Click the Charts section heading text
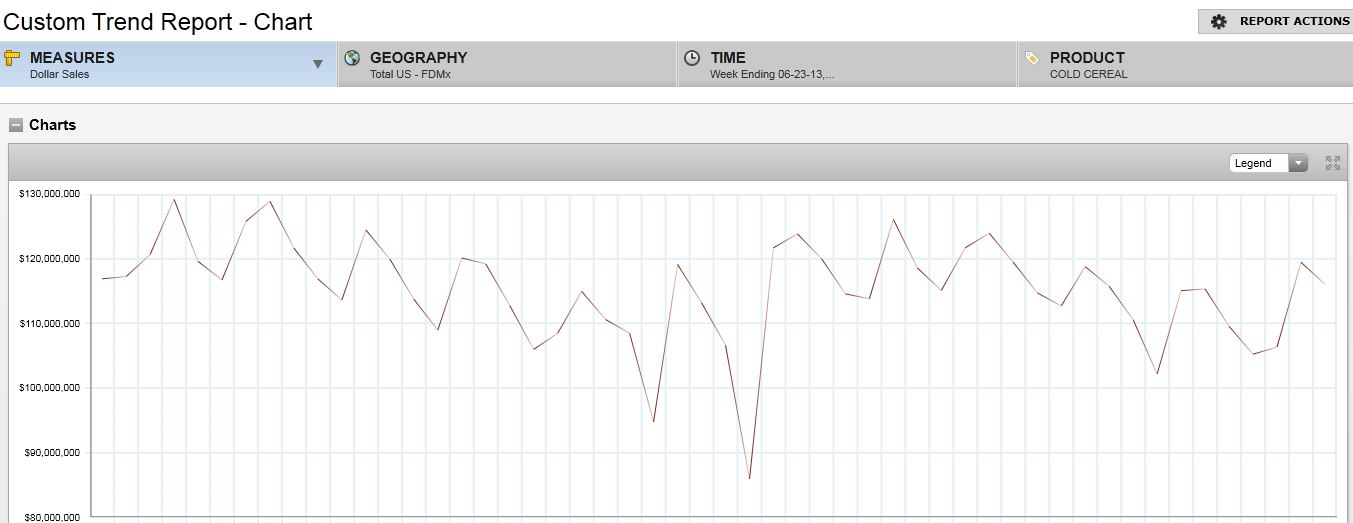Screen dimensions: 1353x523 [x=52, y=125]
